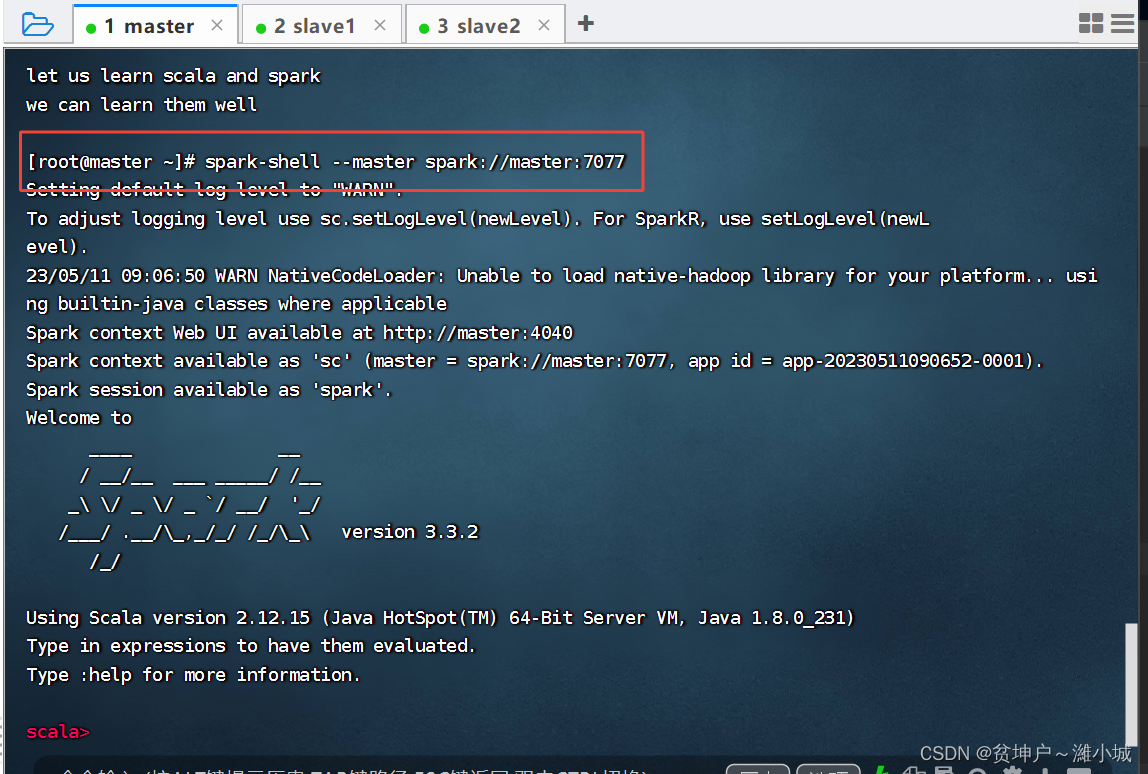Click the red scala> prompt
This screenshot has width=1148, height=774.
click(58, 732)
